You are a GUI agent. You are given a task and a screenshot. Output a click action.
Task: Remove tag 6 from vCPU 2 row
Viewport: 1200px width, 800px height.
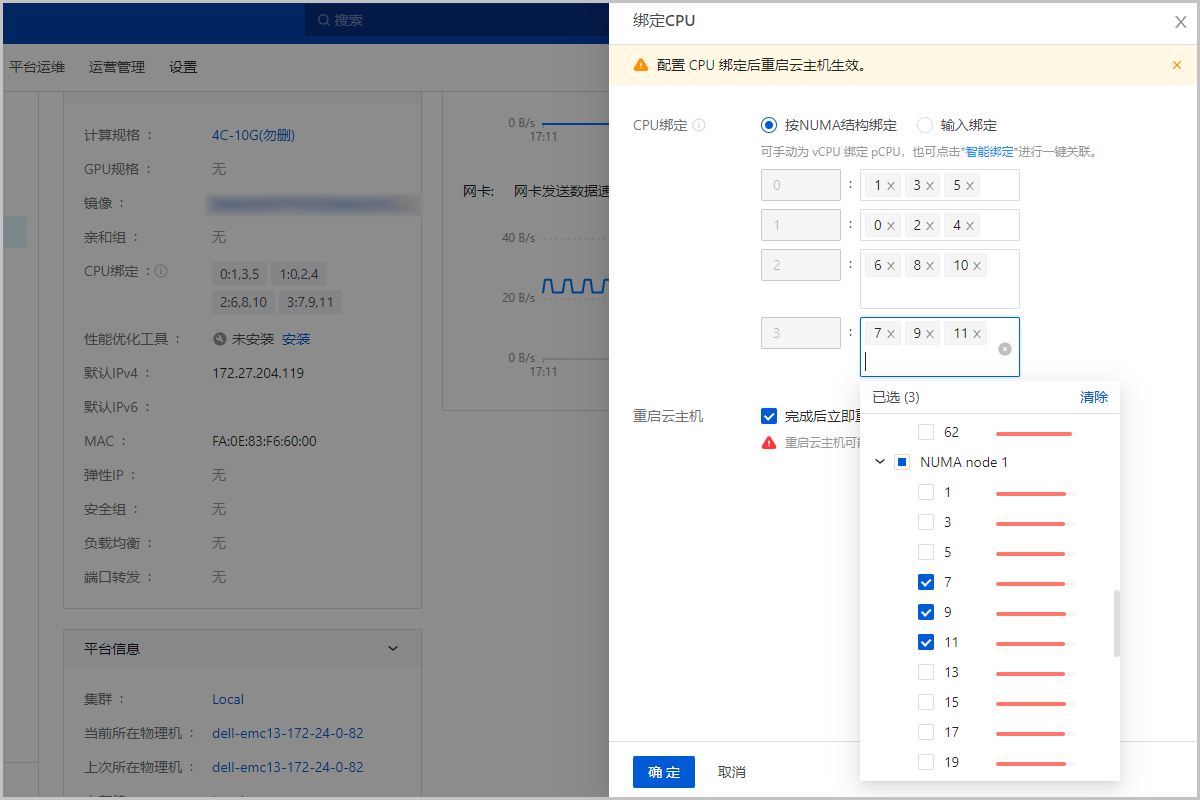pos(890,266)
